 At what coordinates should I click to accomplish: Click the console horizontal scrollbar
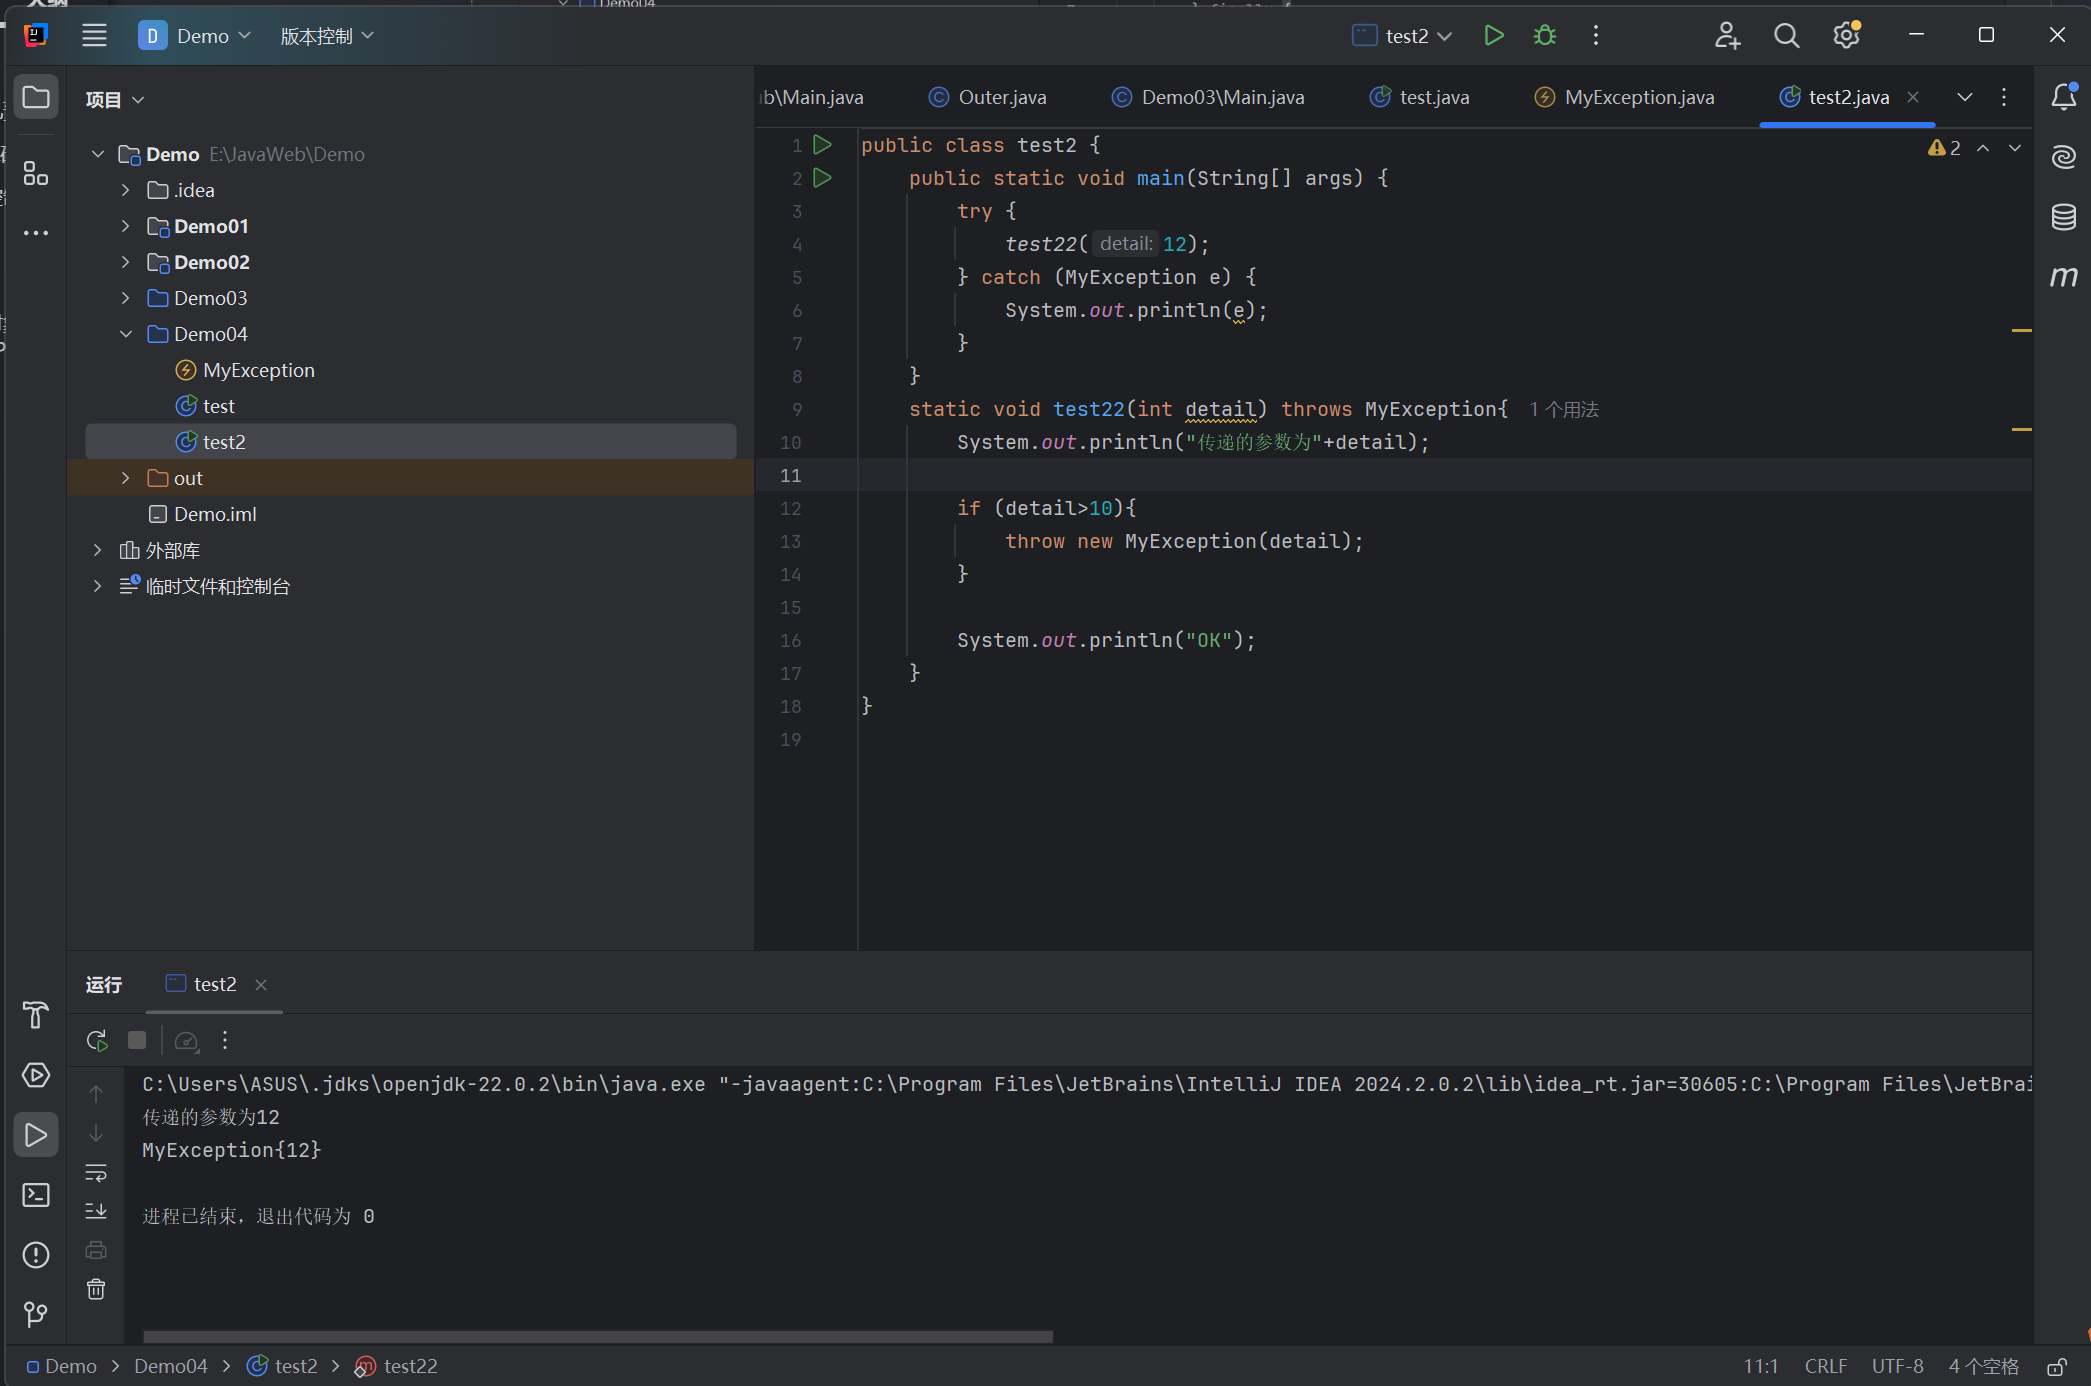tap(597, 1337)
